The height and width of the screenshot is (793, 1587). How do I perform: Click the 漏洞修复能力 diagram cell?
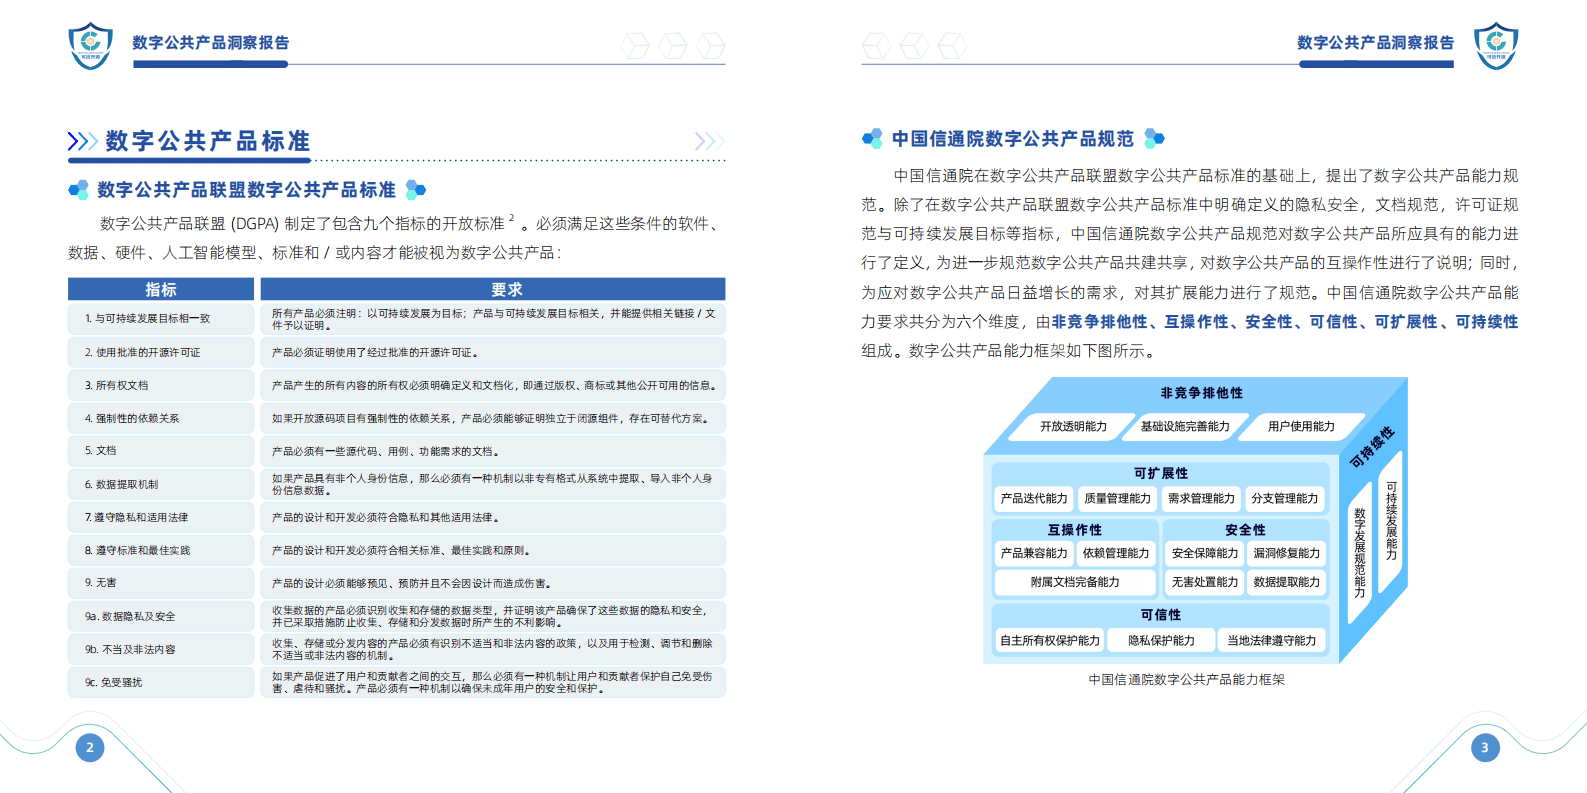pyautogui.click(x=1287, y=553)
